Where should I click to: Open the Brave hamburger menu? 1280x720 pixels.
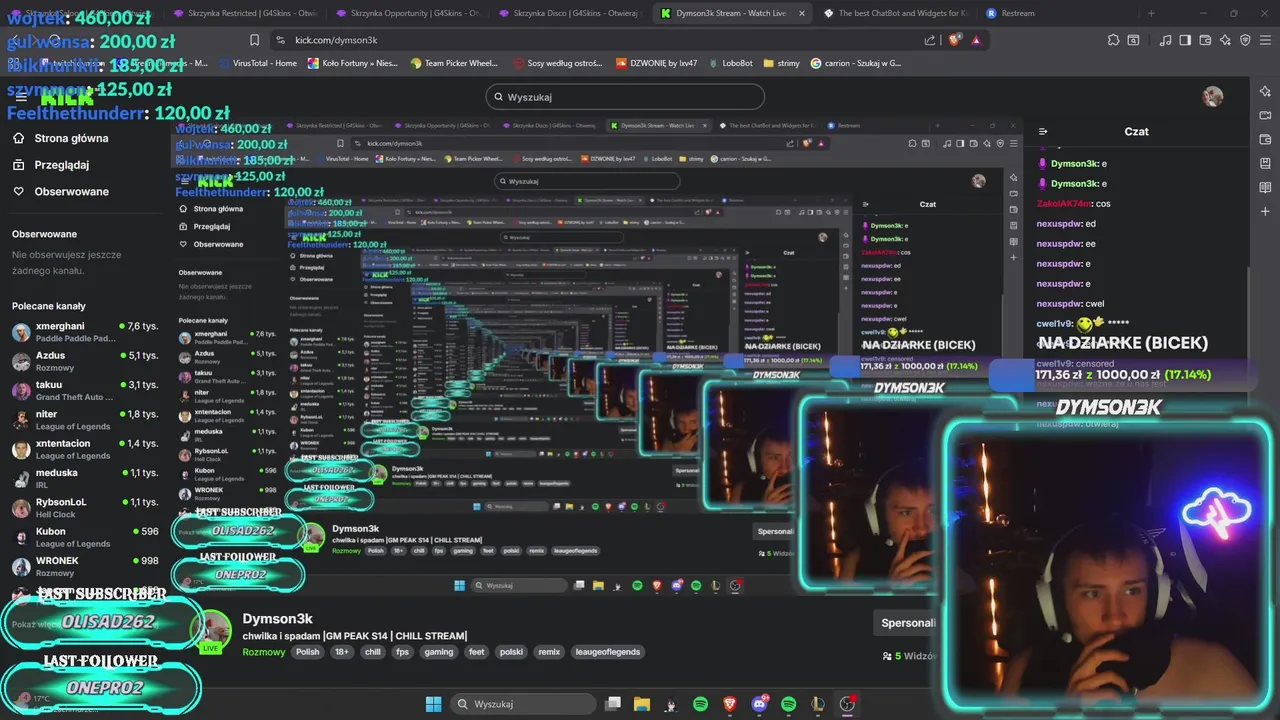tap(1265, 40)
